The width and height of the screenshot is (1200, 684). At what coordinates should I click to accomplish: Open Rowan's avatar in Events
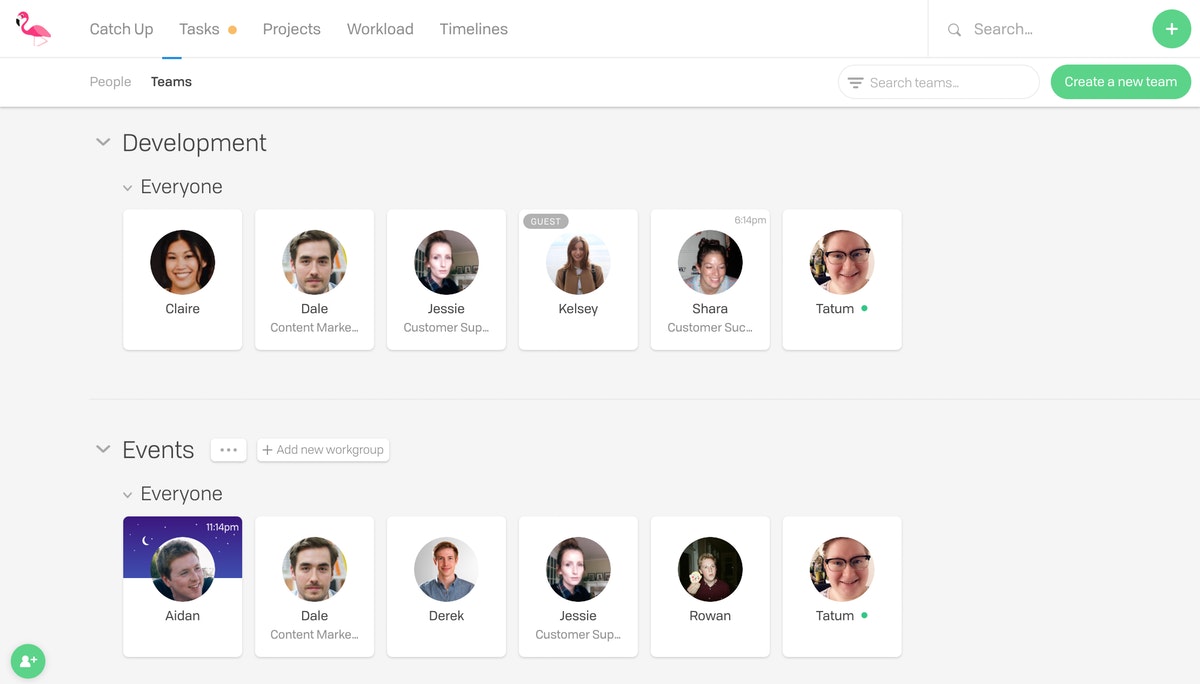click(x=710, y=569)
